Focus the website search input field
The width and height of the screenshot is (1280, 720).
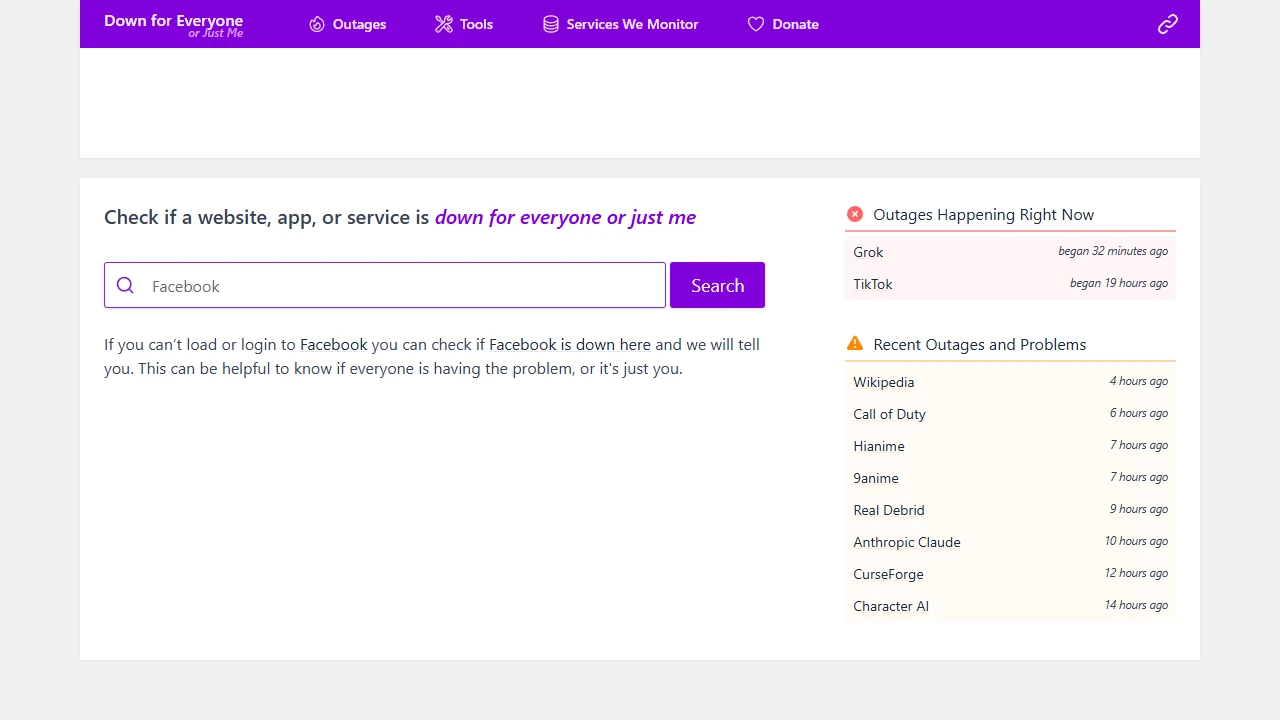coord(400,285)
